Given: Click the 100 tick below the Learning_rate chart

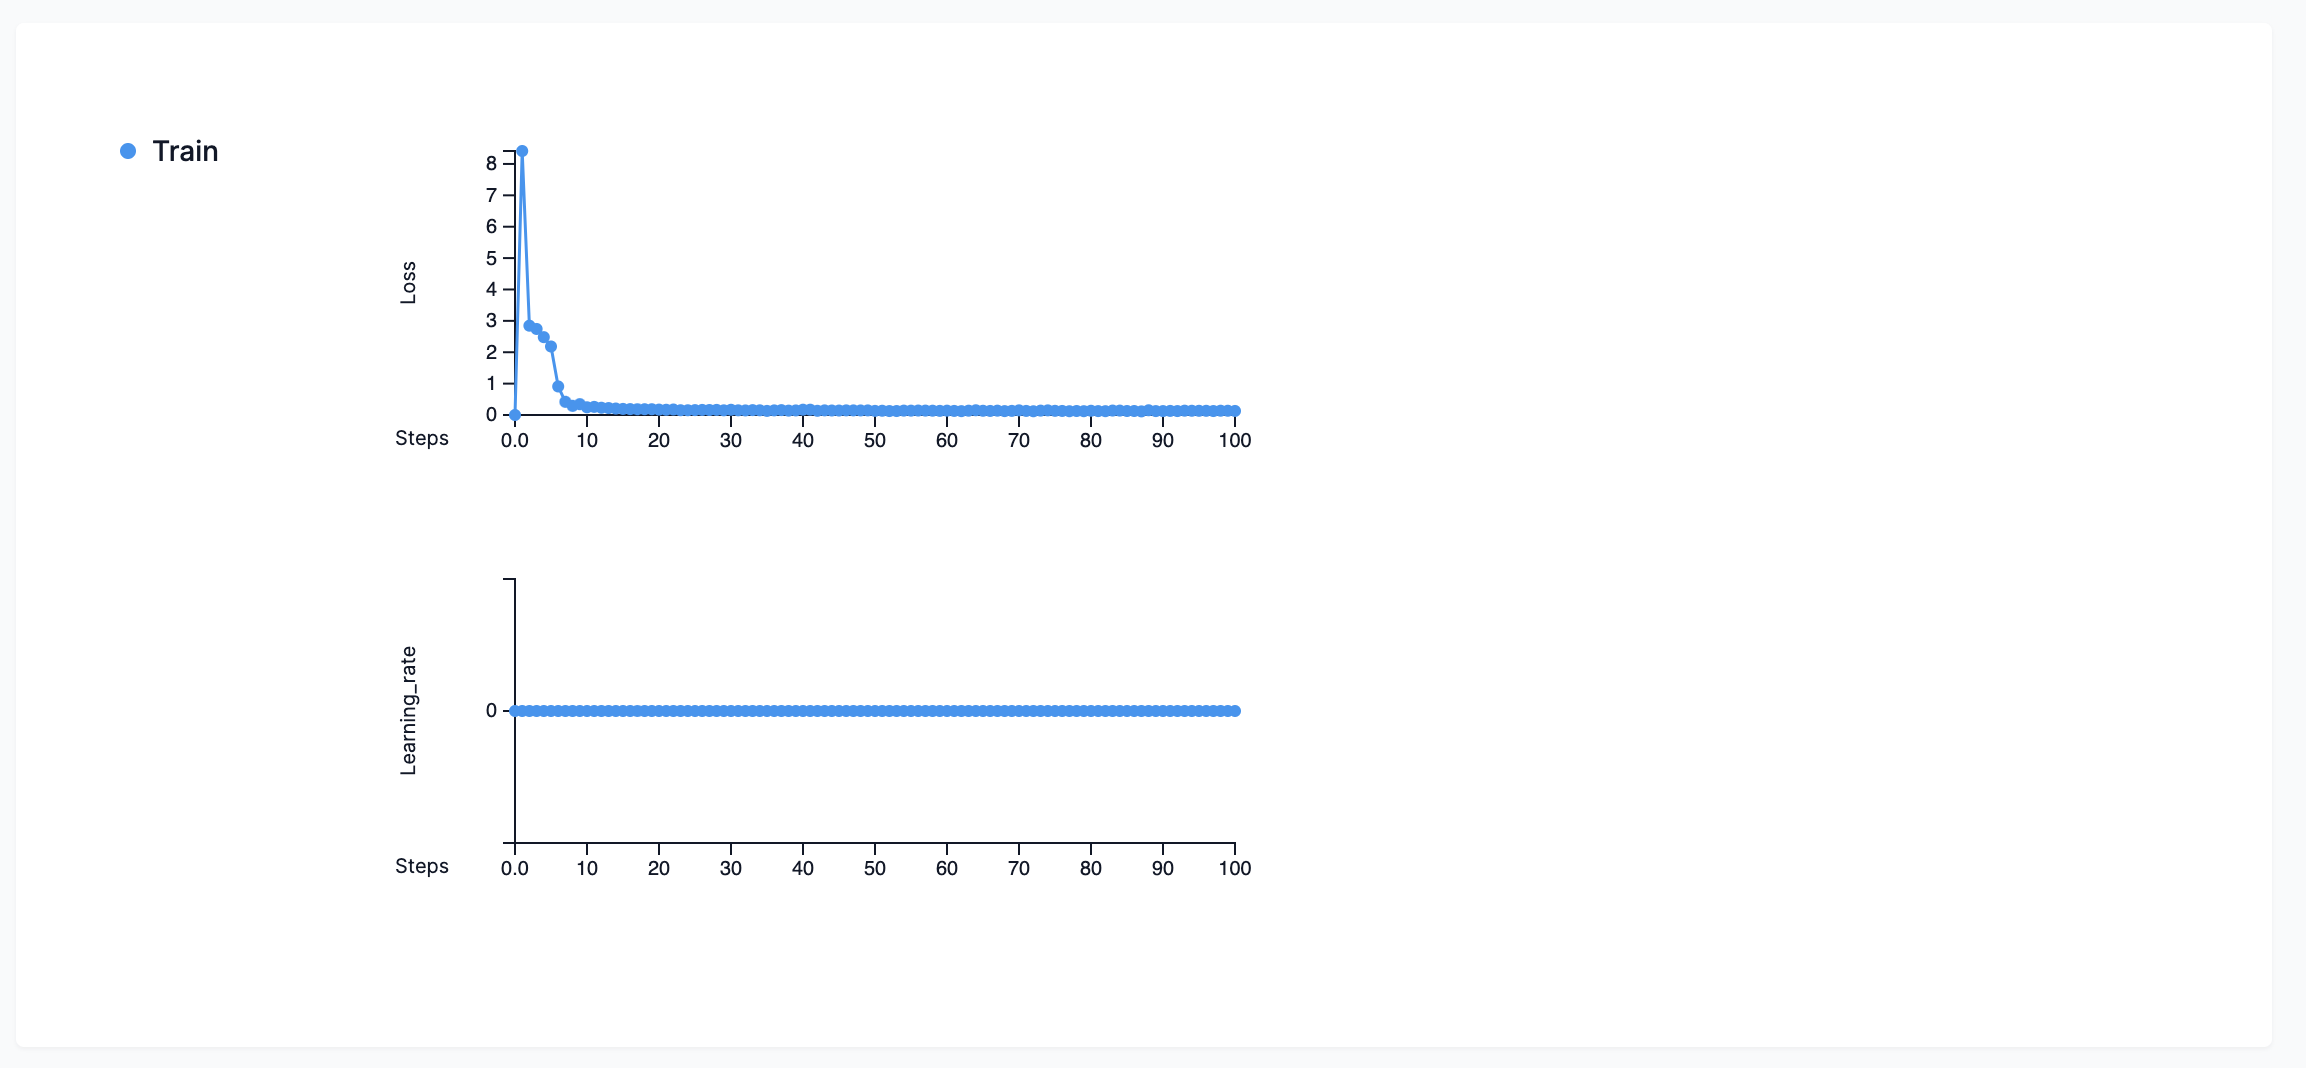Looking at the screenshot, I should point(1235,868).
